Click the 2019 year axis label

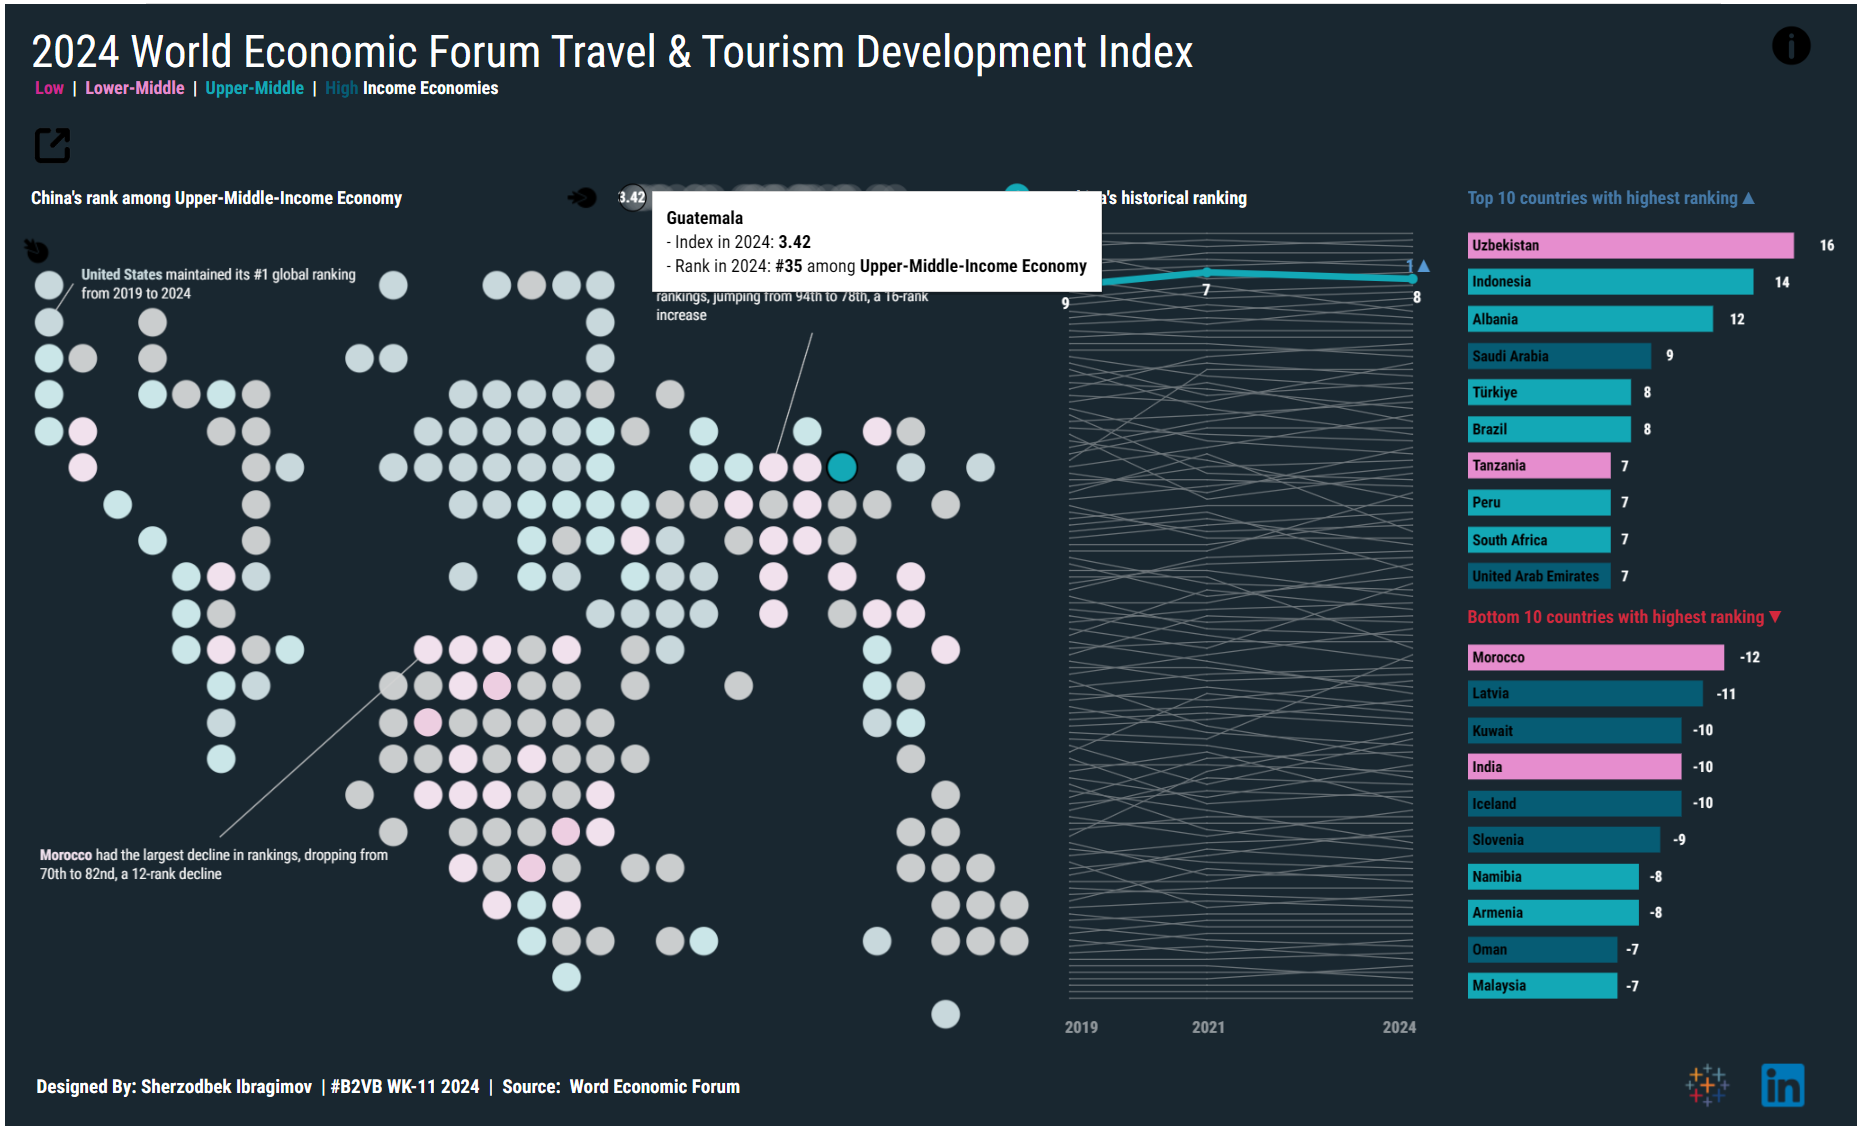(1081, 1027)
